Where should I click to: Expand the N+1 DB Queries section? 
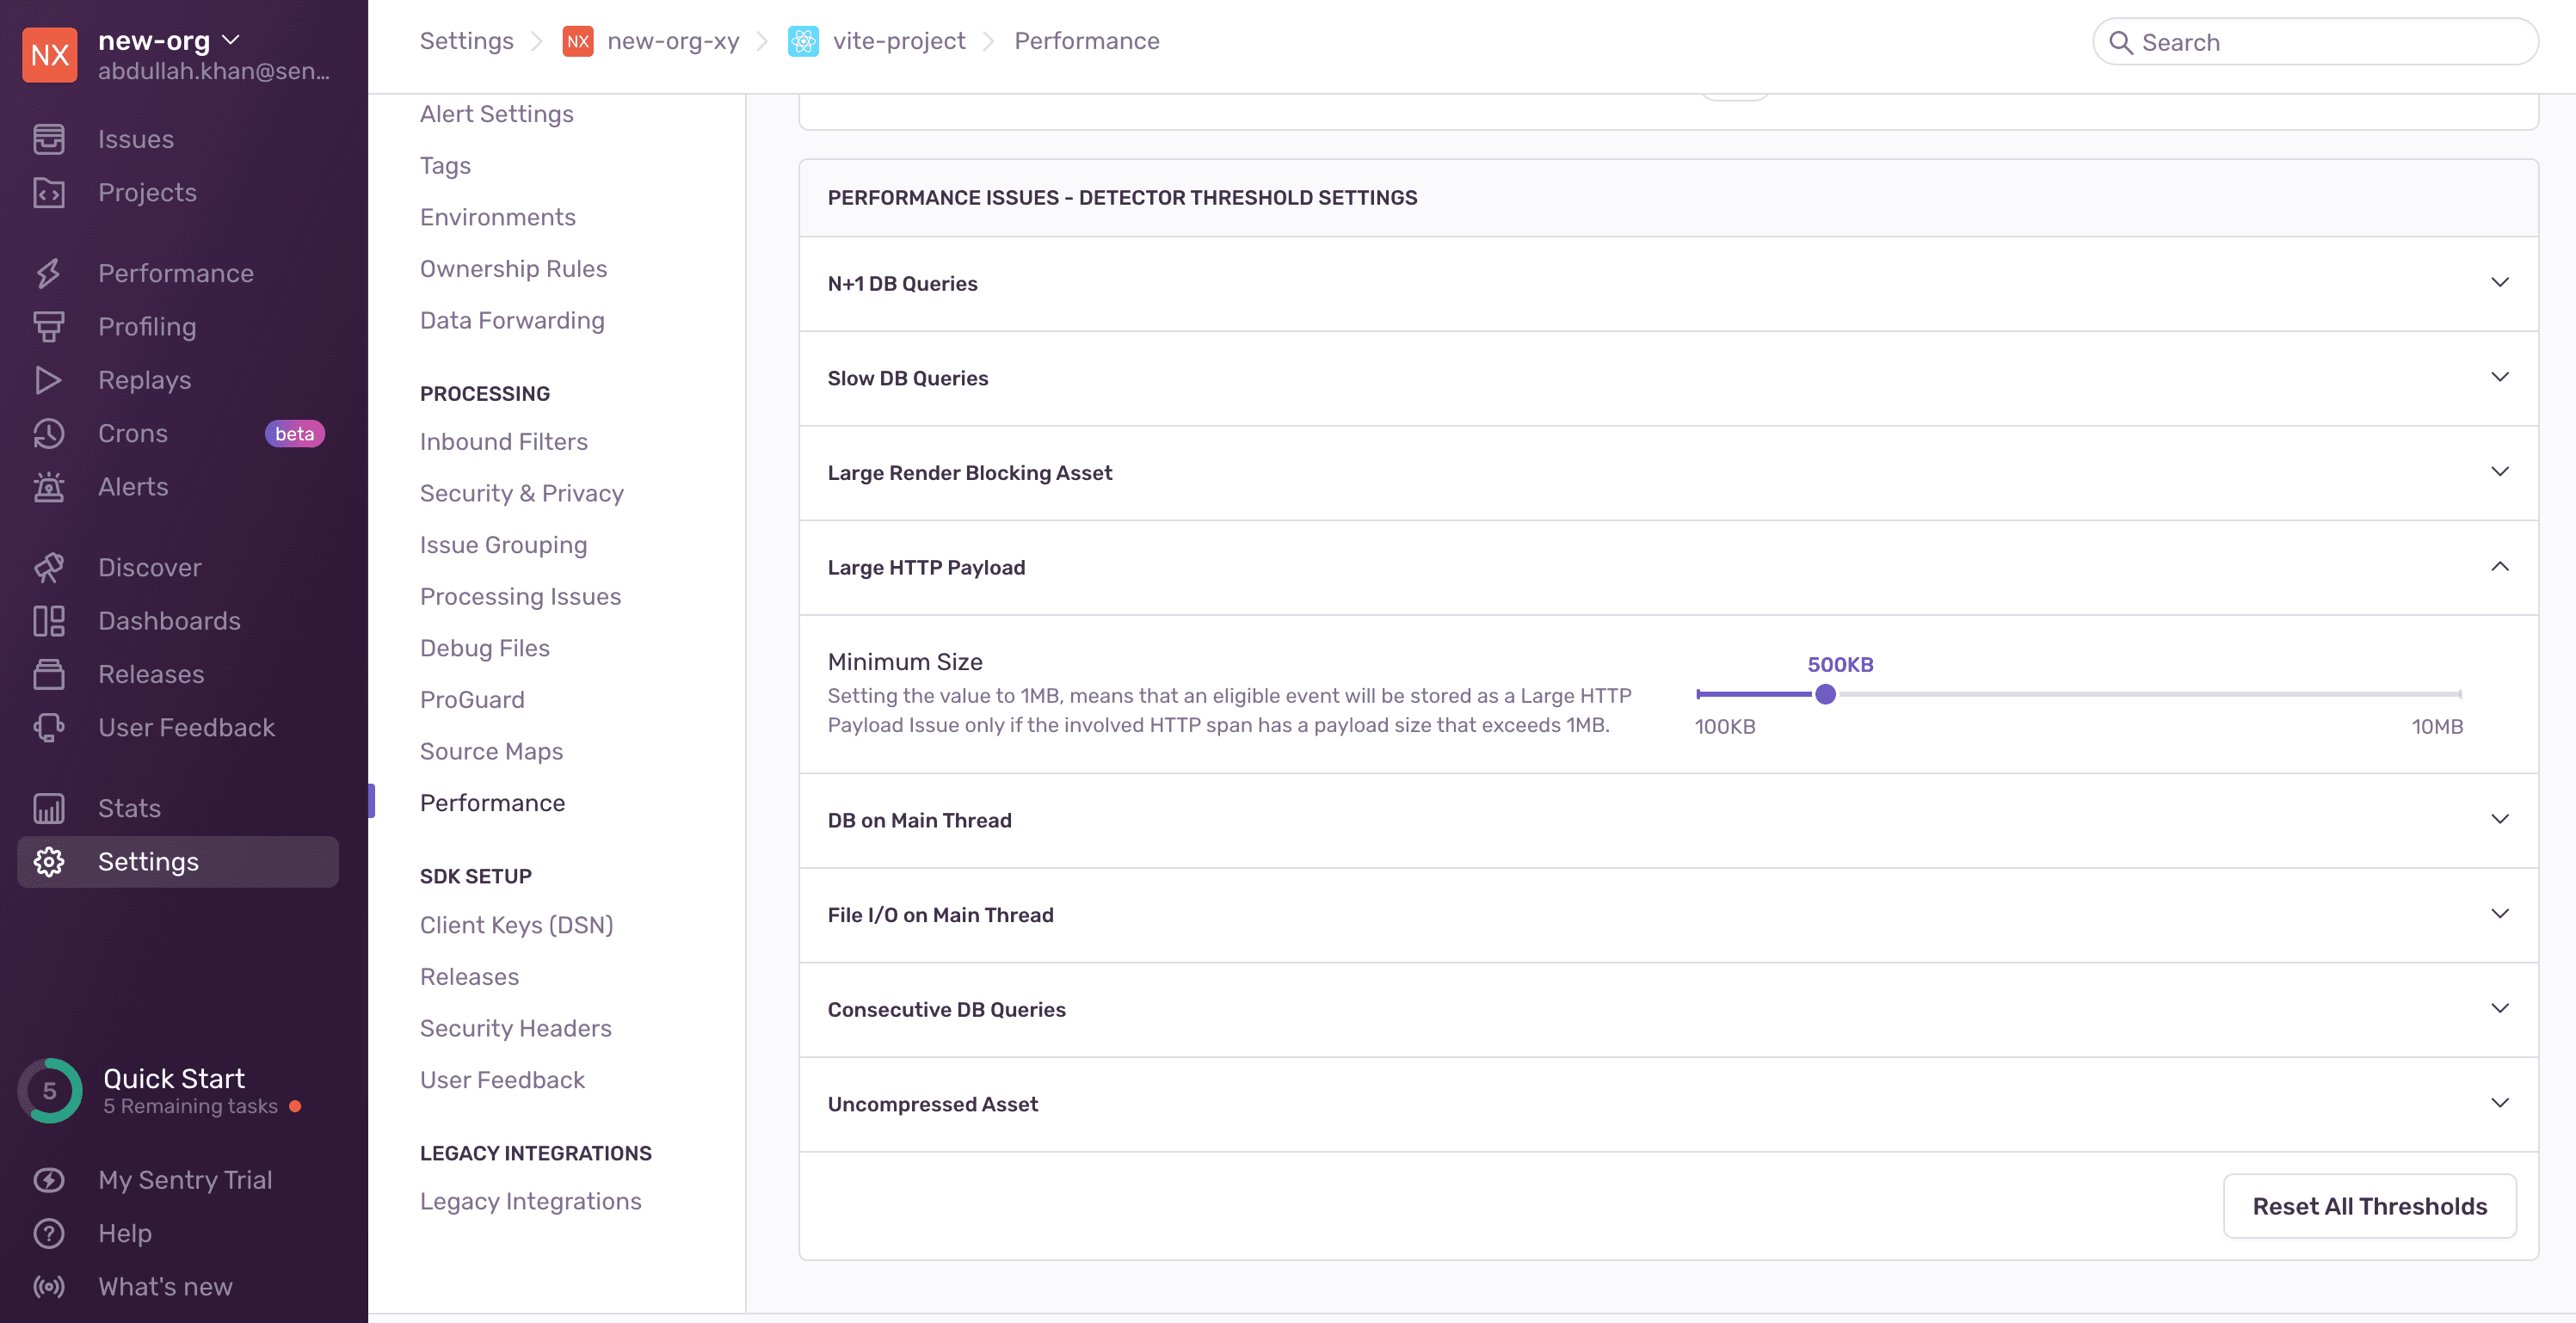coord(2500,283)
